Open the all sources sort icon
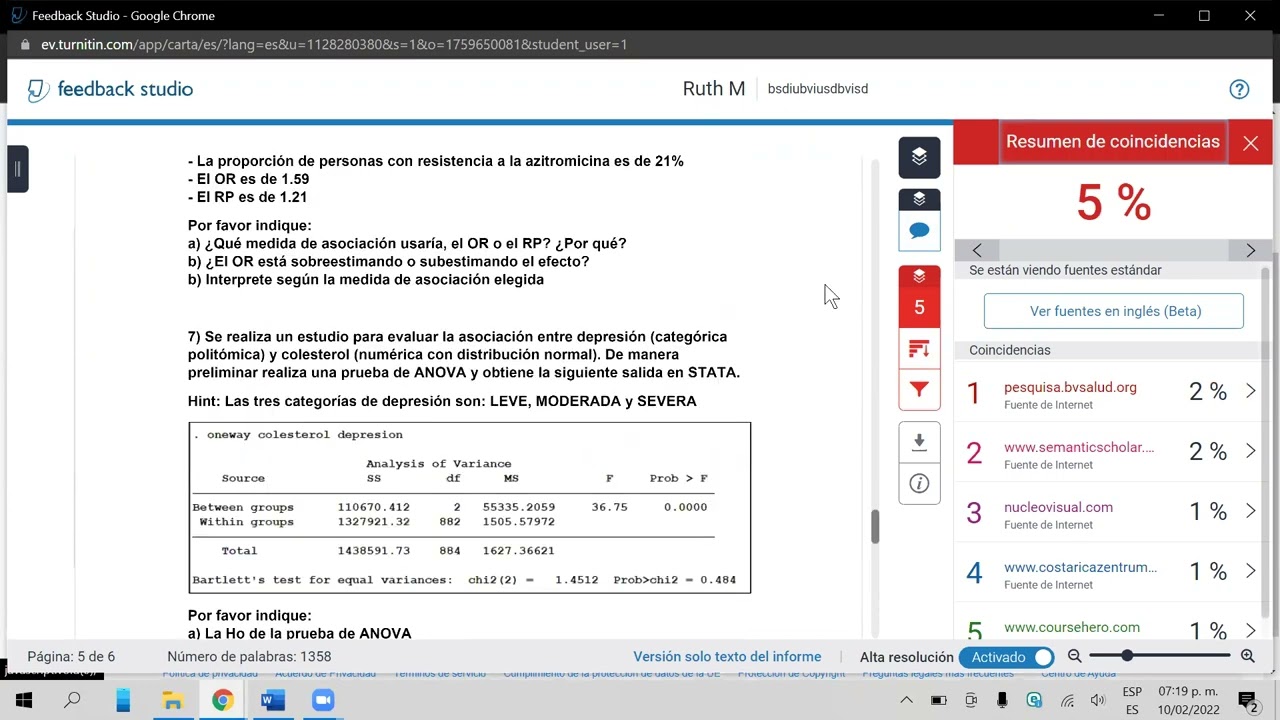This screenshot has height=720, width=1280. click(919, 349)
